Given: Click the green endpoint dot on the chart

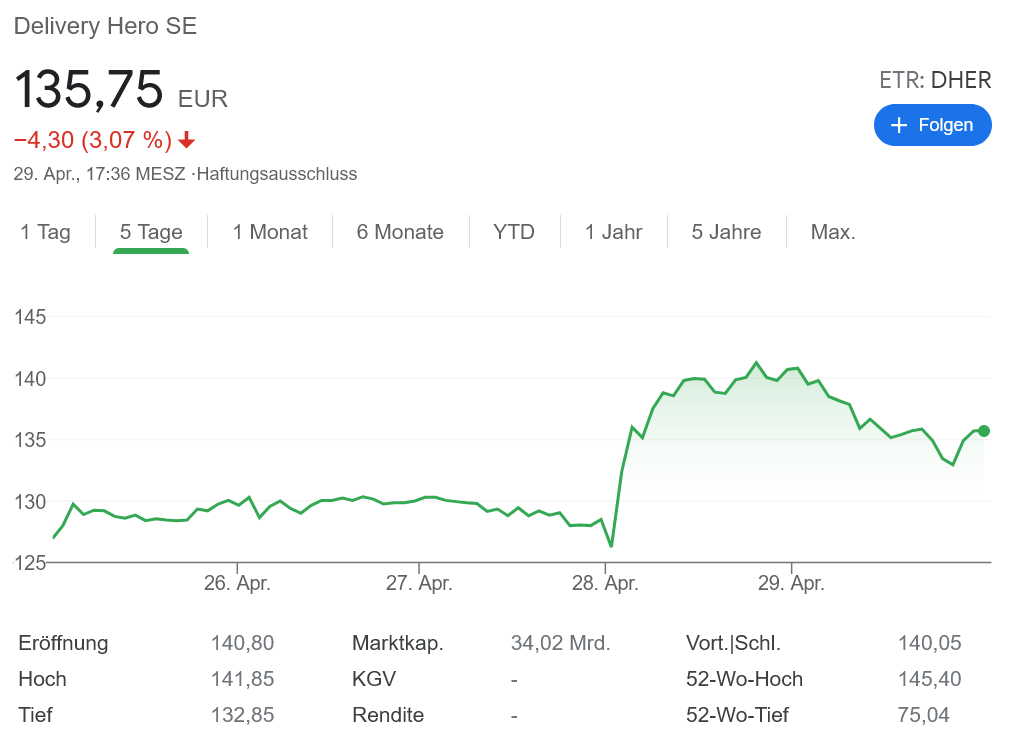Looking at the screenshot, I should (984, 431).
